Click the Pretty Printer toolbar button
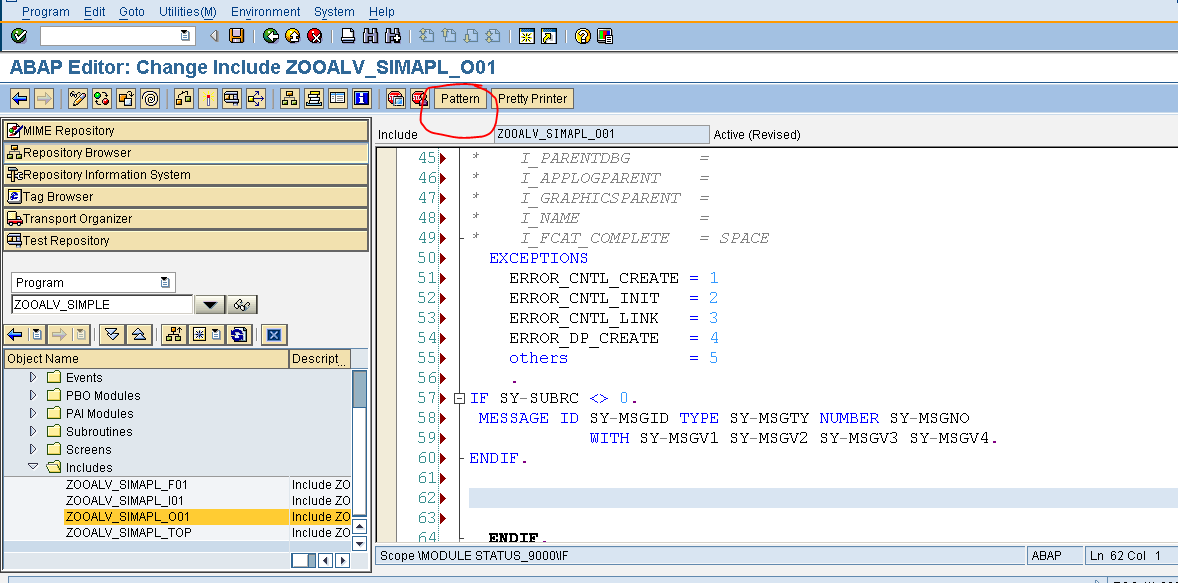The width and height of the screenshot is (1178, 583). click(x=531, y=98)
